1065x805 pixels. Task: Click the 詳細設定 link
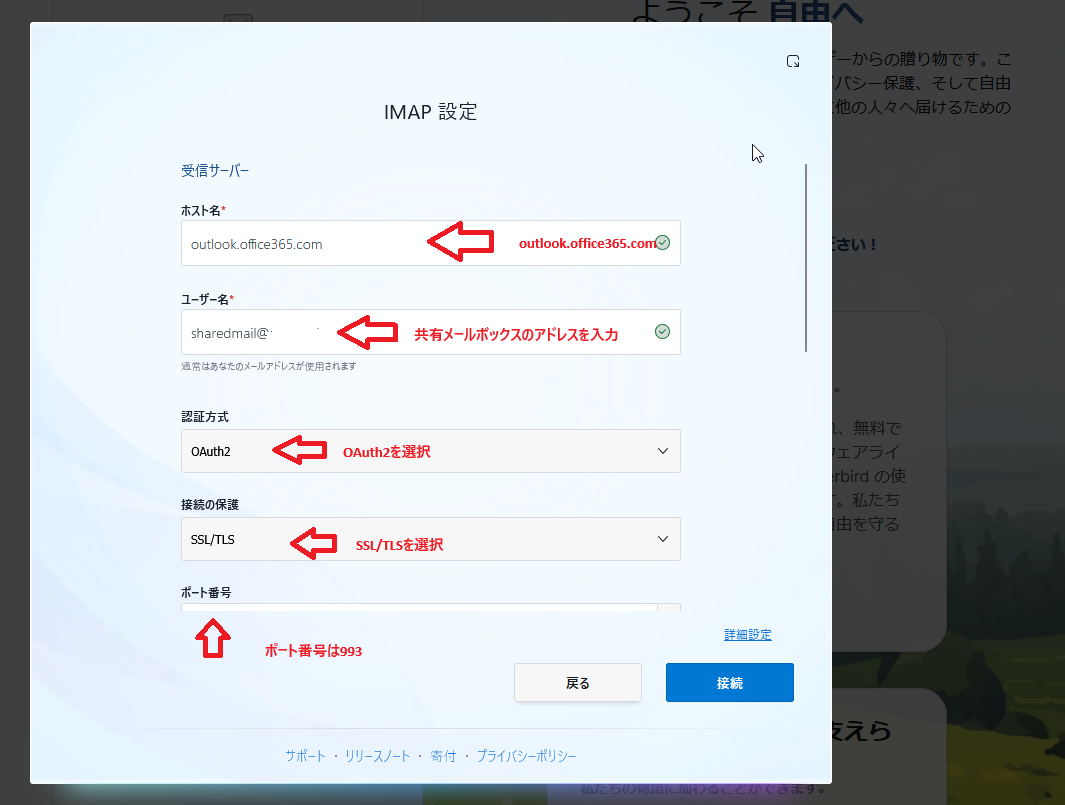pos(748,634)
